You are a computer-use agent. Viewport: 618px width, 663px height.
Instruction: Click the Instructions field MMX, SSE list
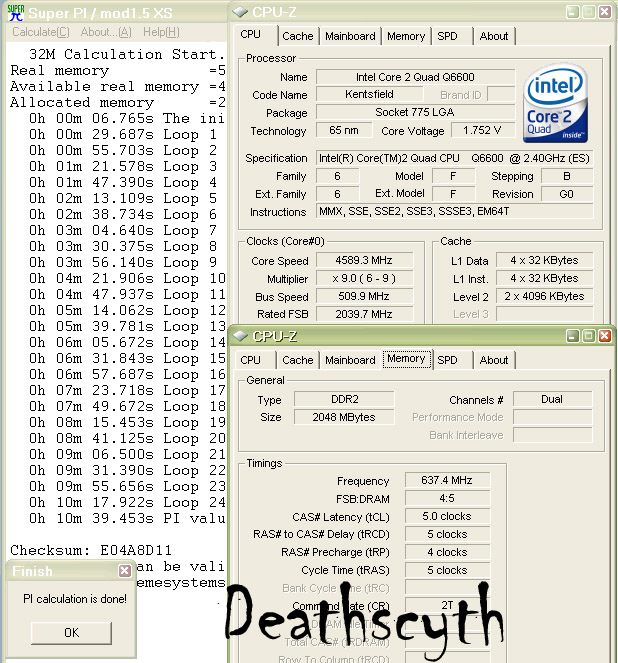pyautogui.click(x=454, y=211)
